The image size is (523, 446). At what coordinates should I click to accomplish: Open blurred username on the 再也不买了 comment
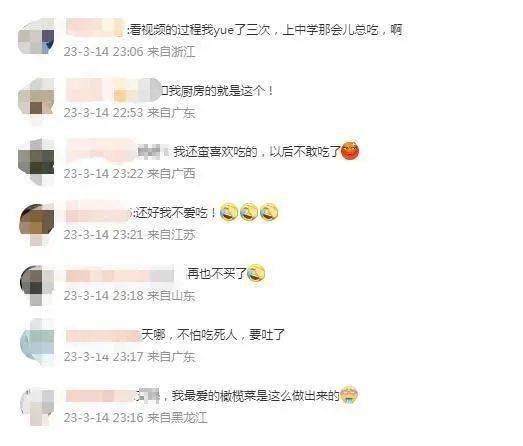tap(119, 276)
